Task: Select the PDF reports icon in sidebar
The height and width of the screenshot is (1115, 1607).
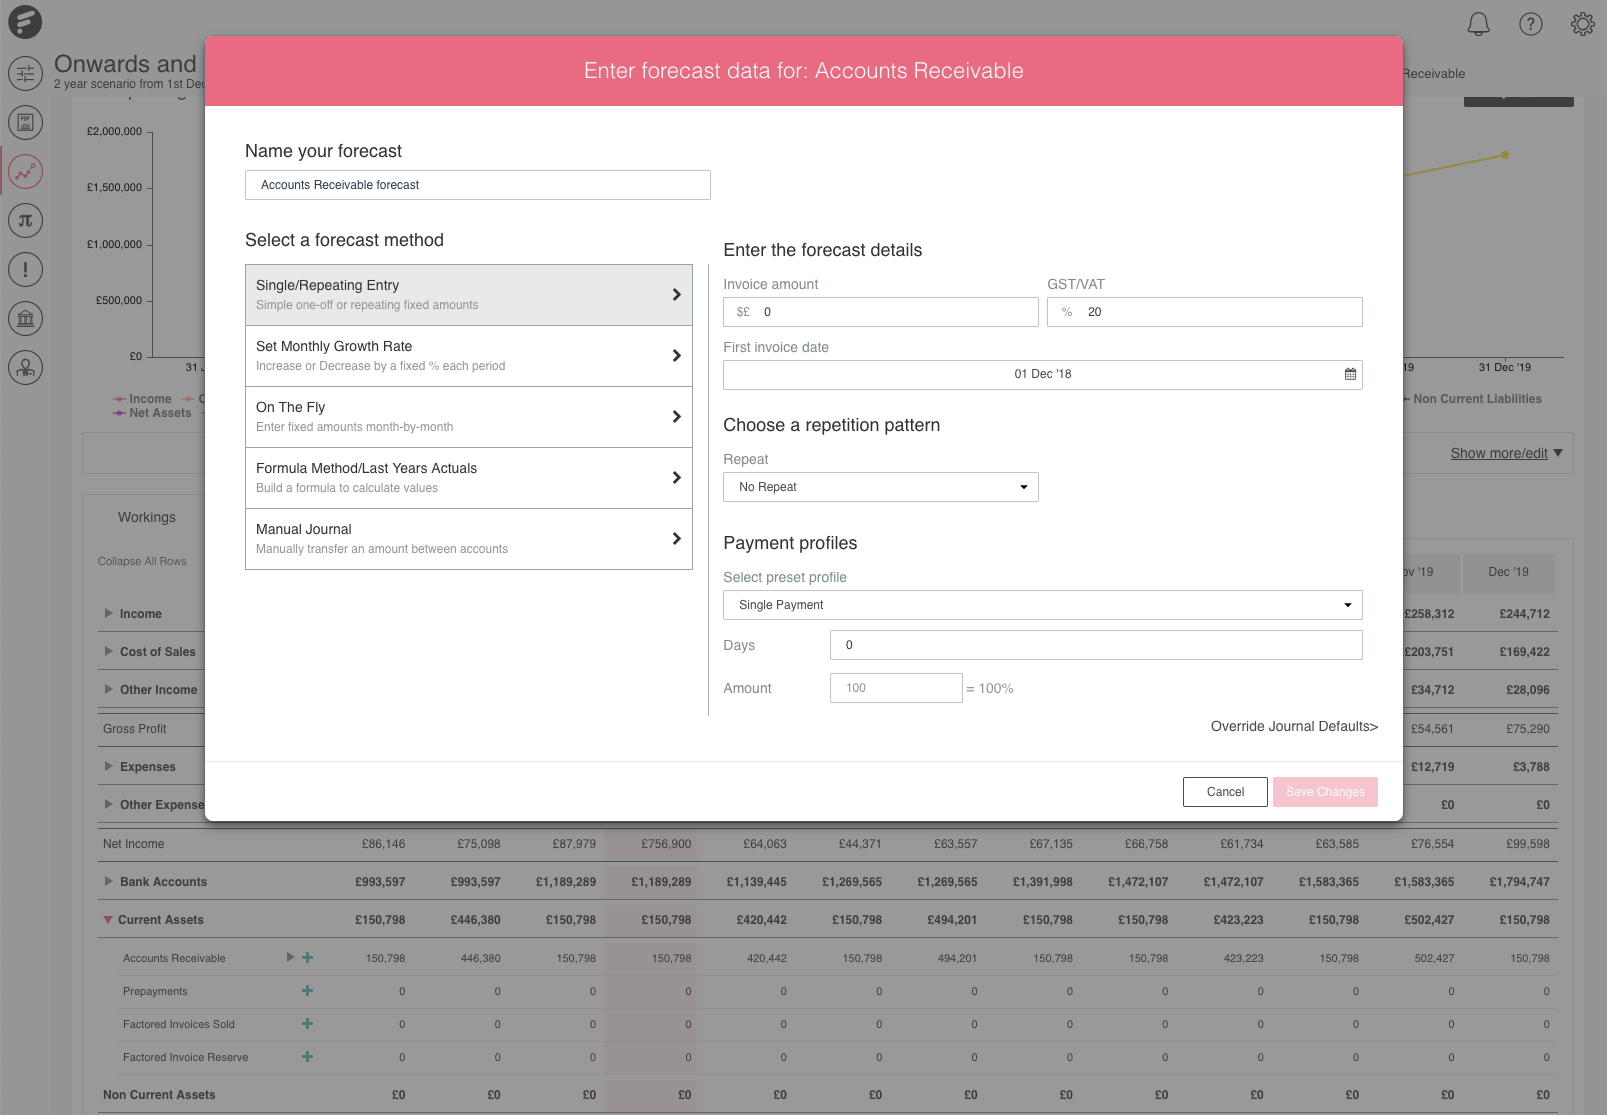Action: 25,122
